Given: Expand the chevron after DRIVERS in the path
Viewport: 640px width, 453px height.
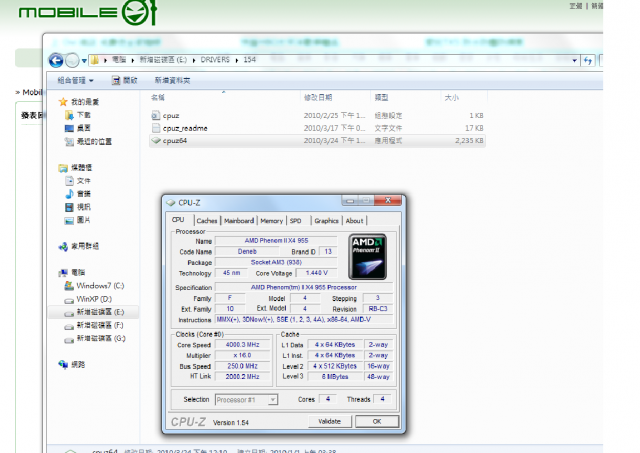Looking at the screenshot, I should point(237,60).
